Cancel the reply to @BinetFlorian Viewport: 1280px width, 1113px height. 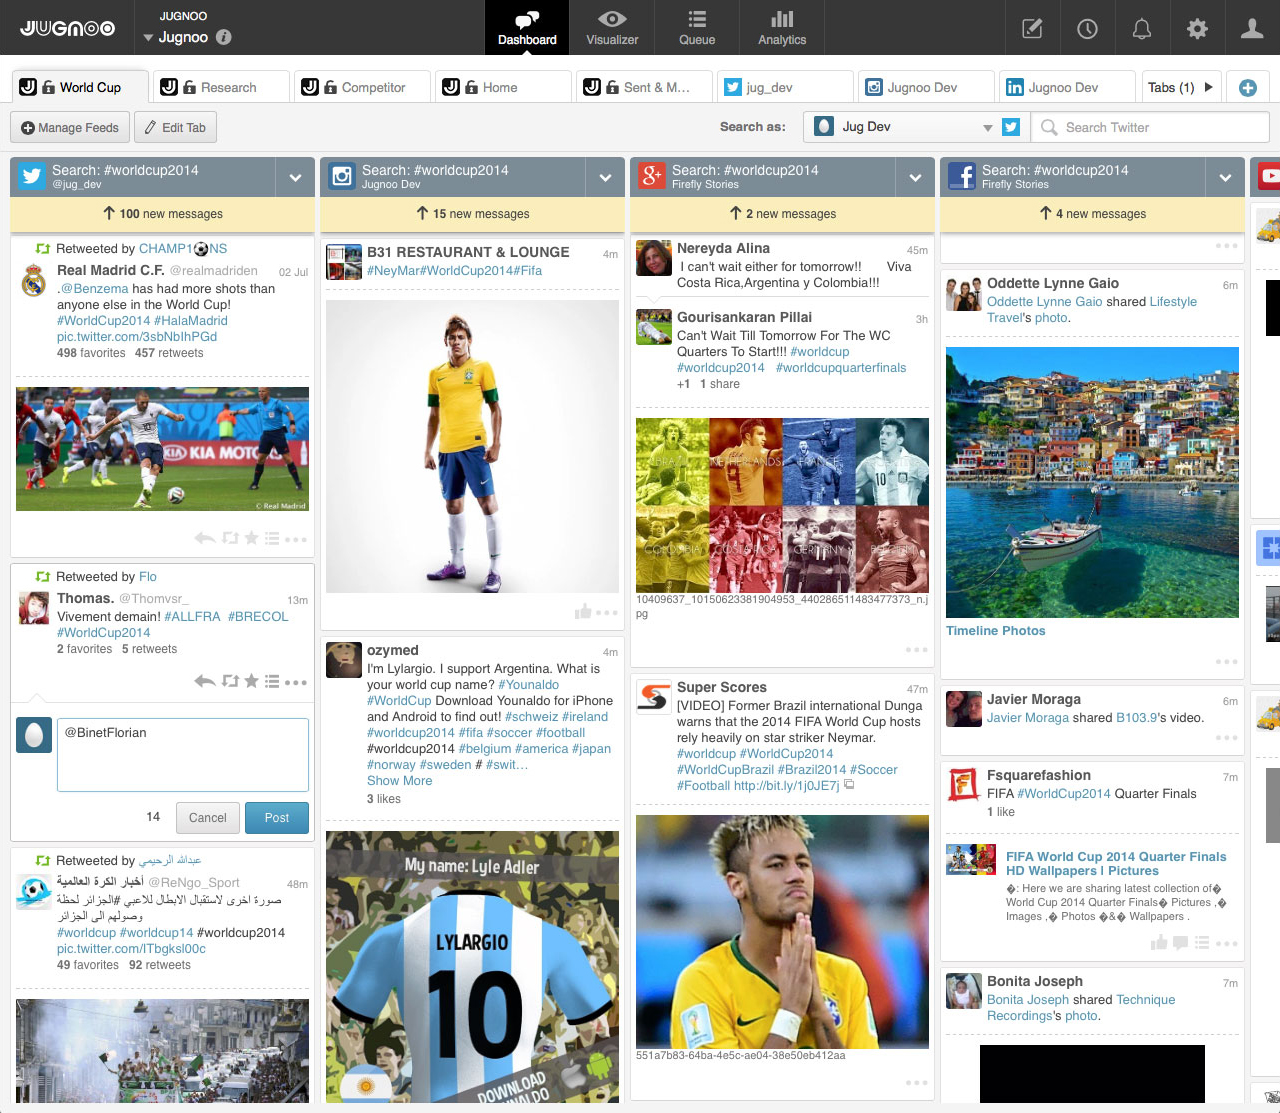coord(208,817)
